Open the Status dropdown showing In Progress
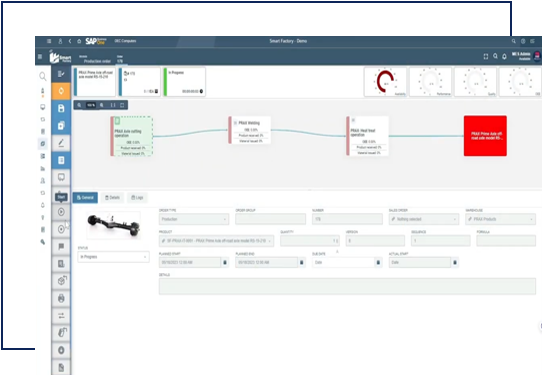 [114, 257]
